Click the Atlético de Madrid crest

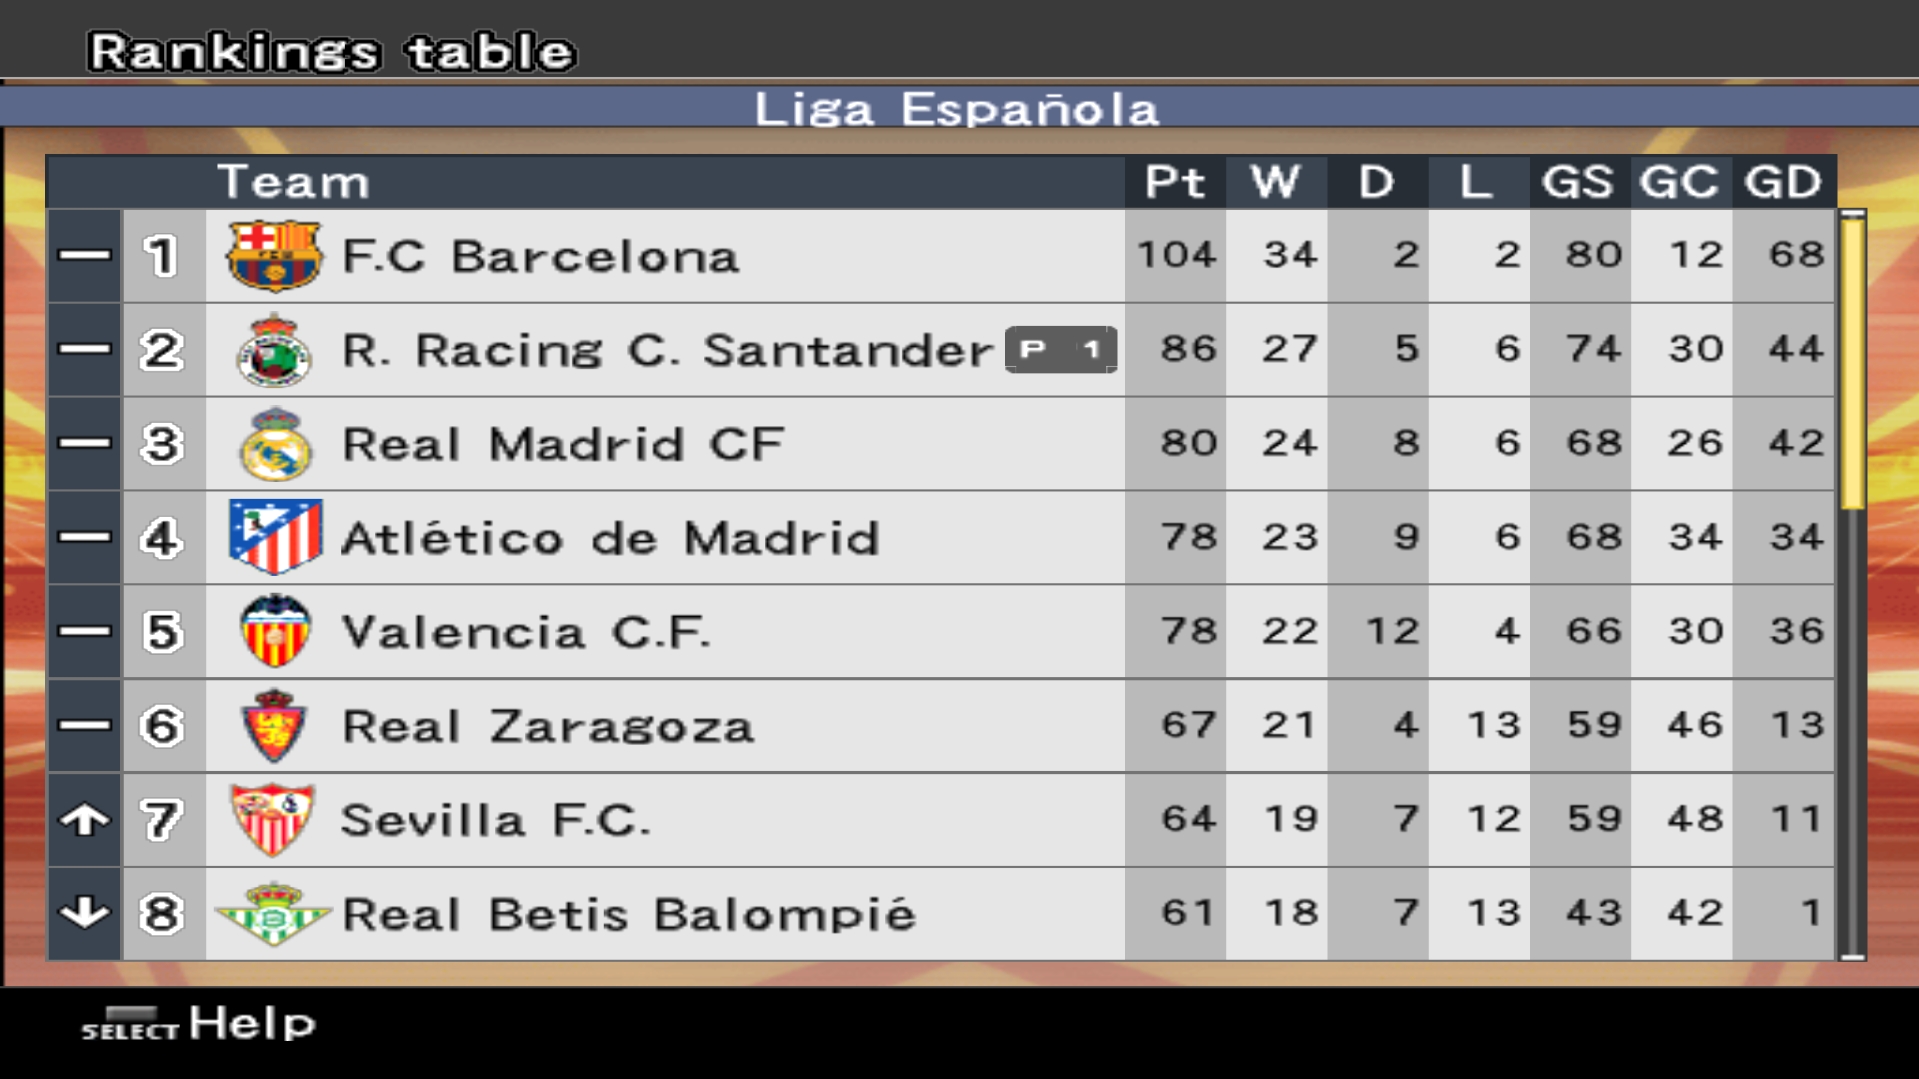275,537
